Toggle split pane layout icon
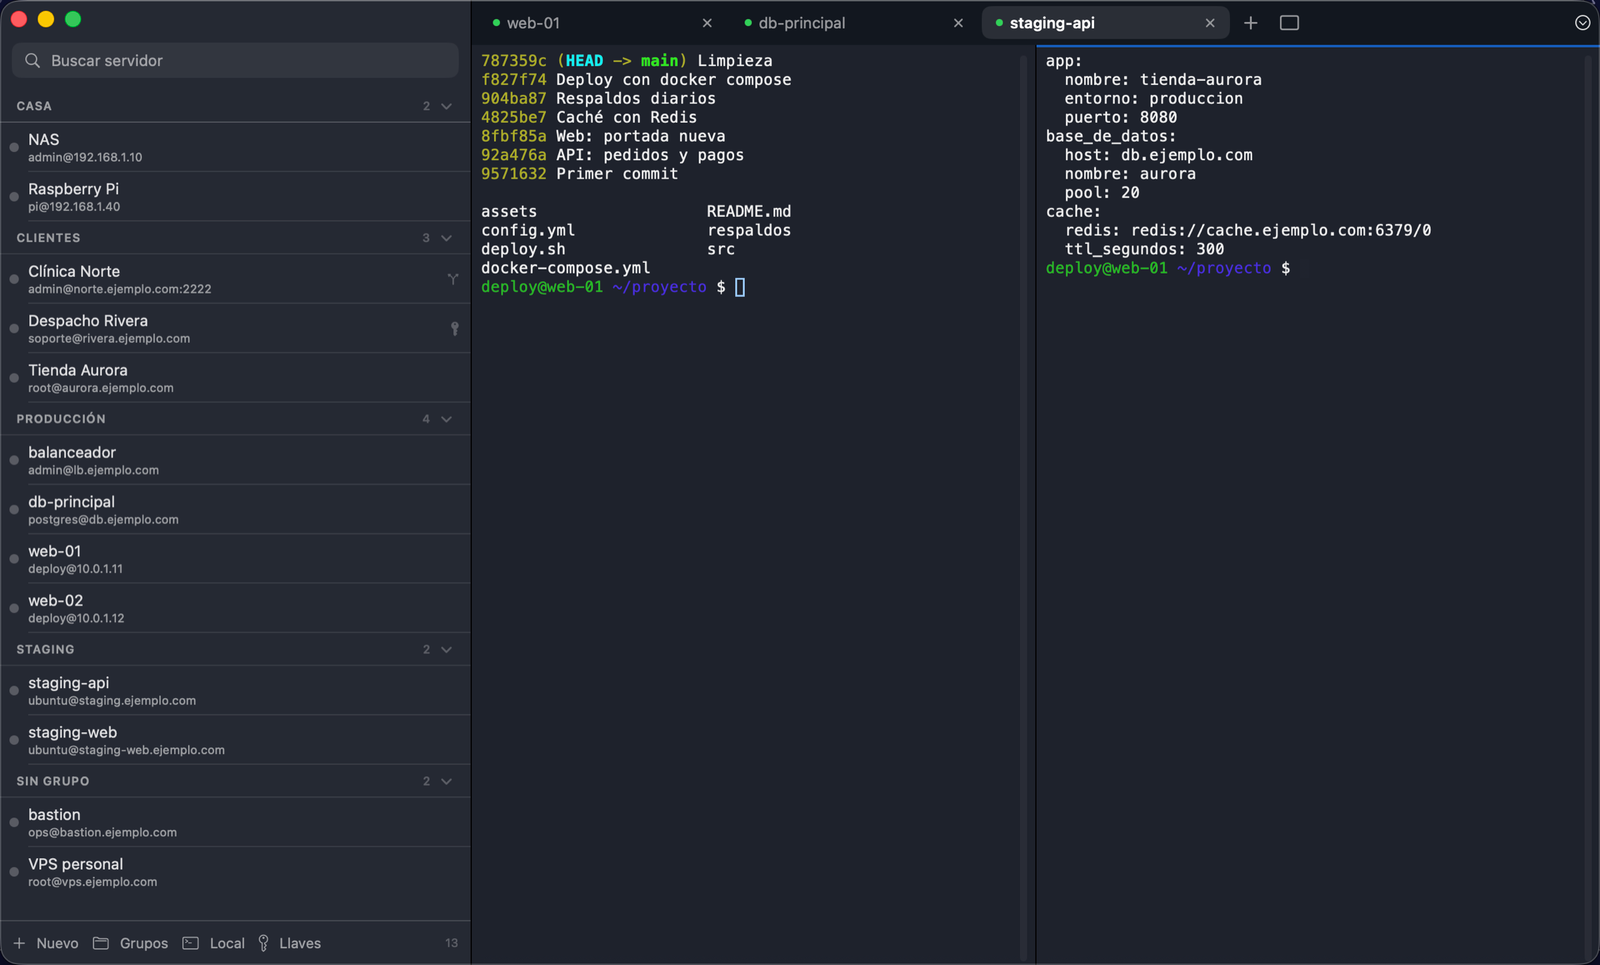1600x965 pixels. tap(1289, 23)
